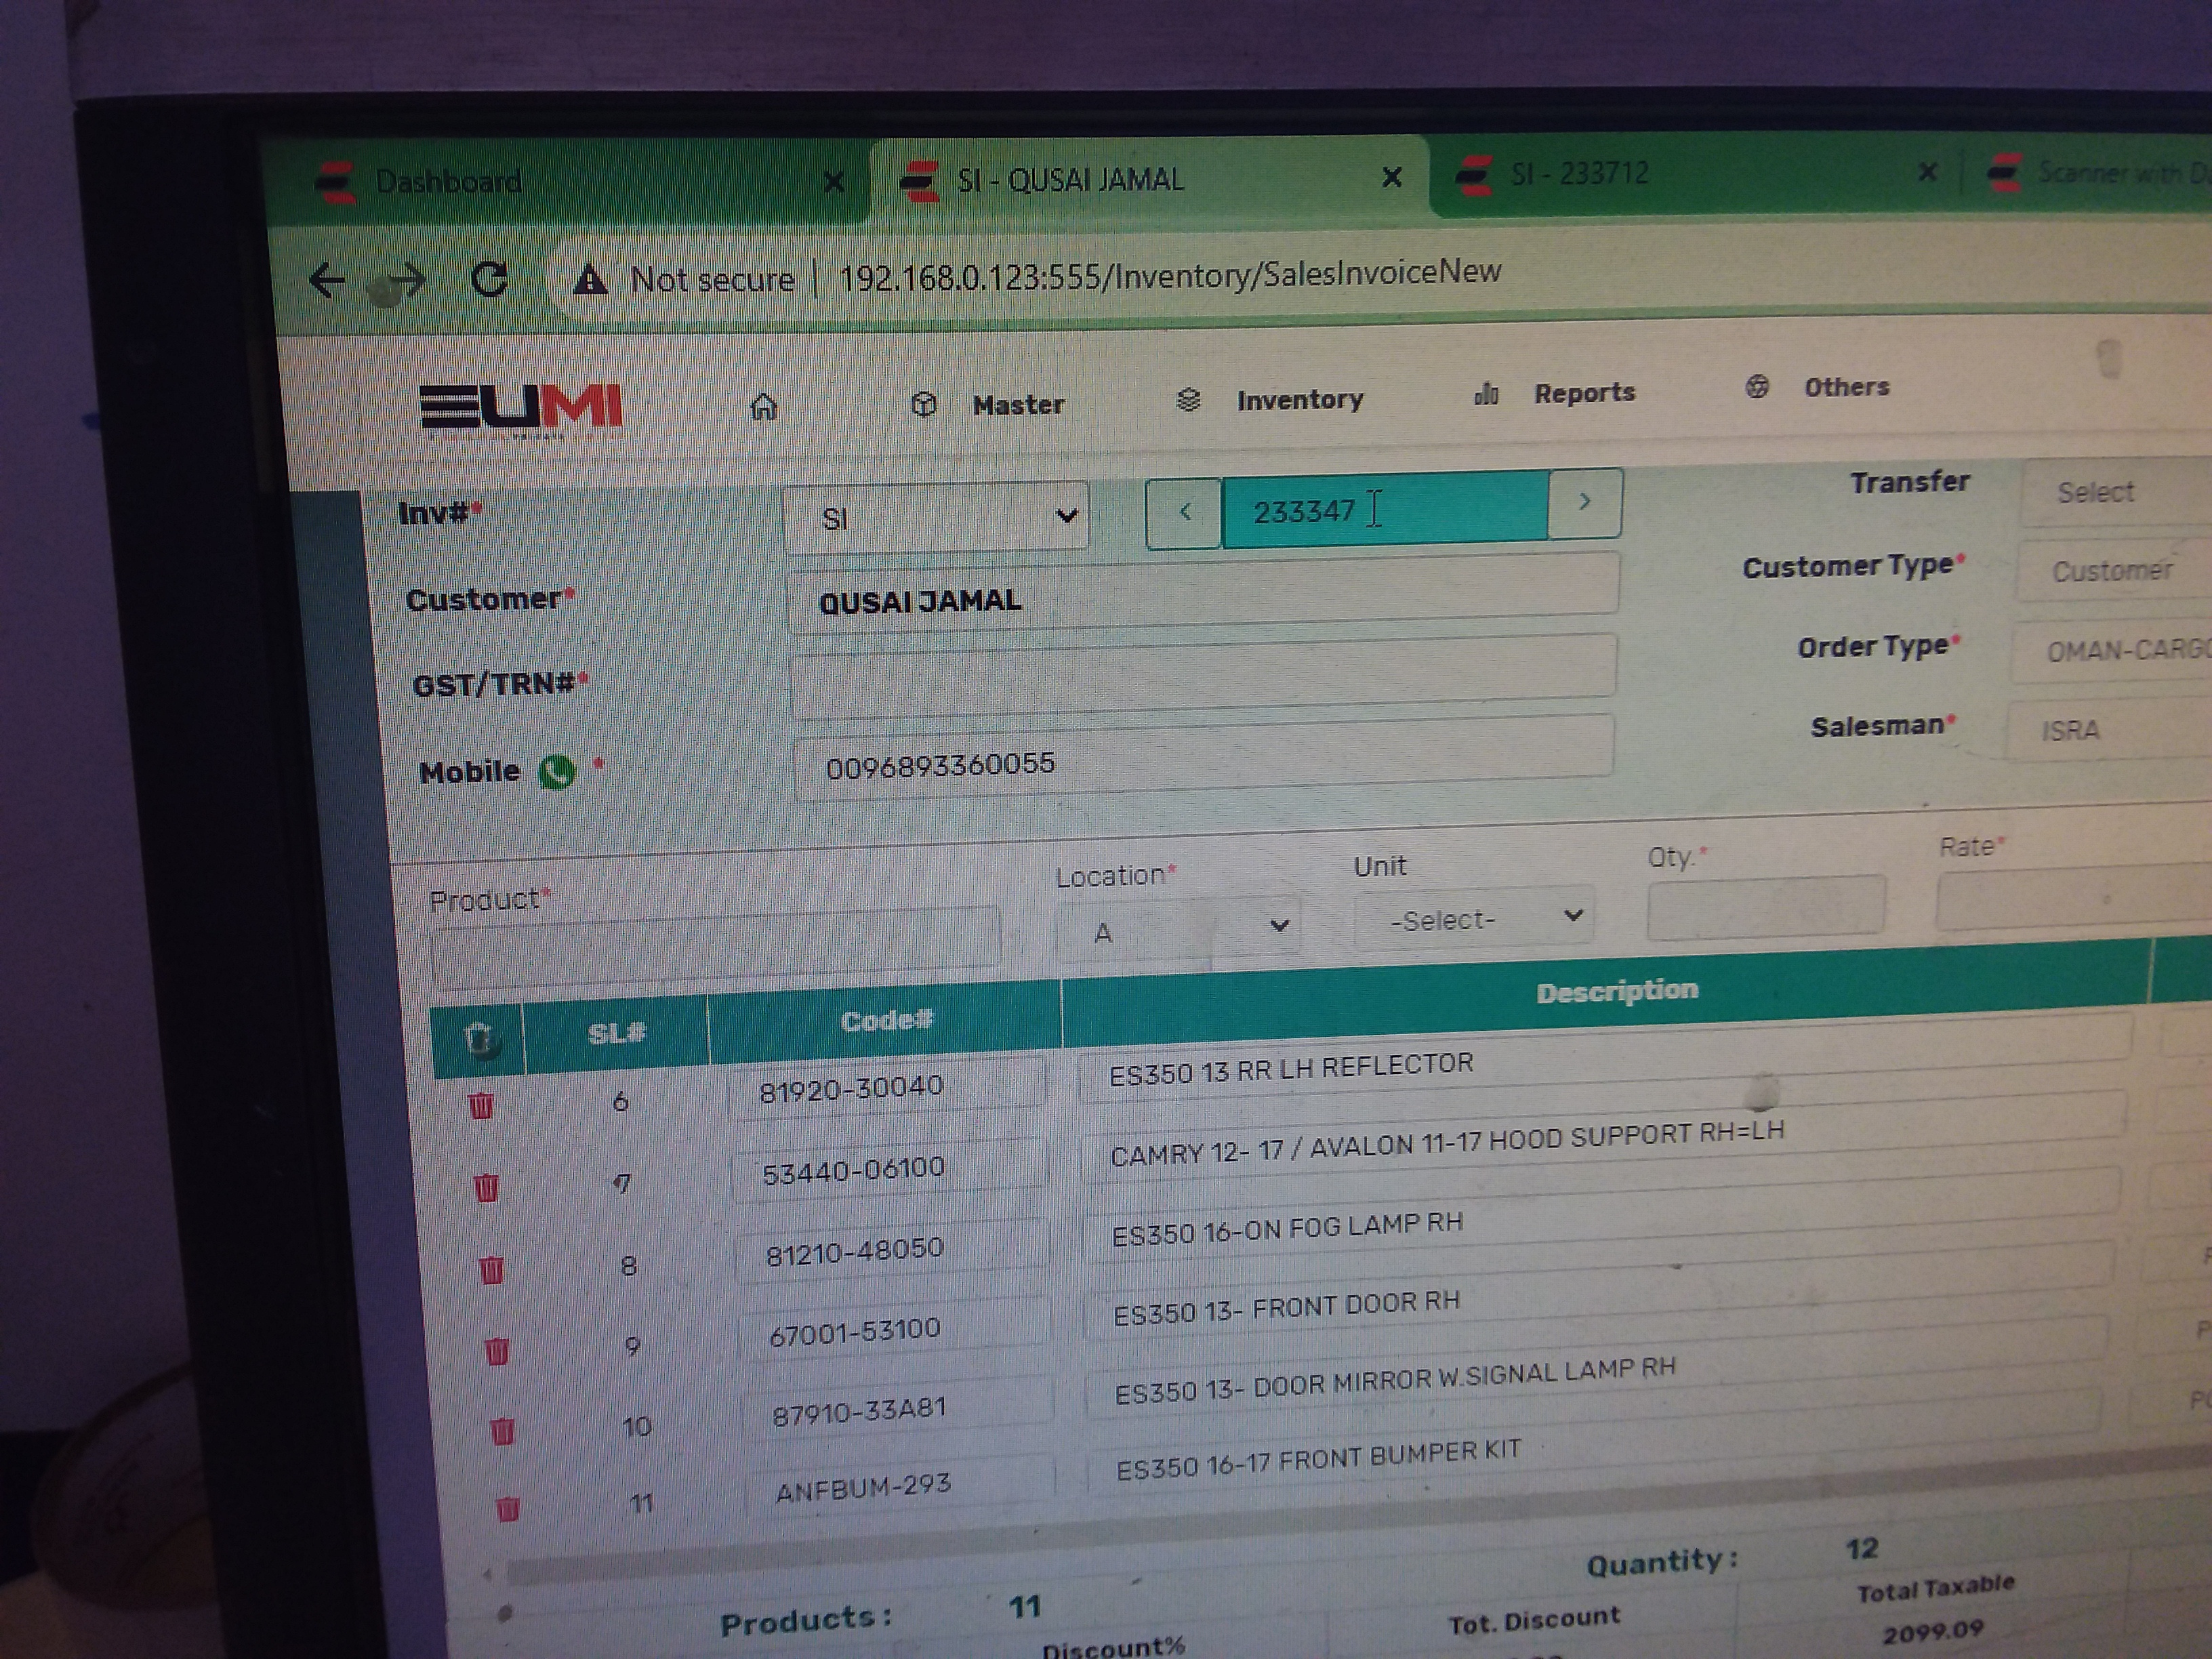This screenshot has width=2212, height=1659.
Task: Click the EUMI logo
Action: [x=521, y=408]
